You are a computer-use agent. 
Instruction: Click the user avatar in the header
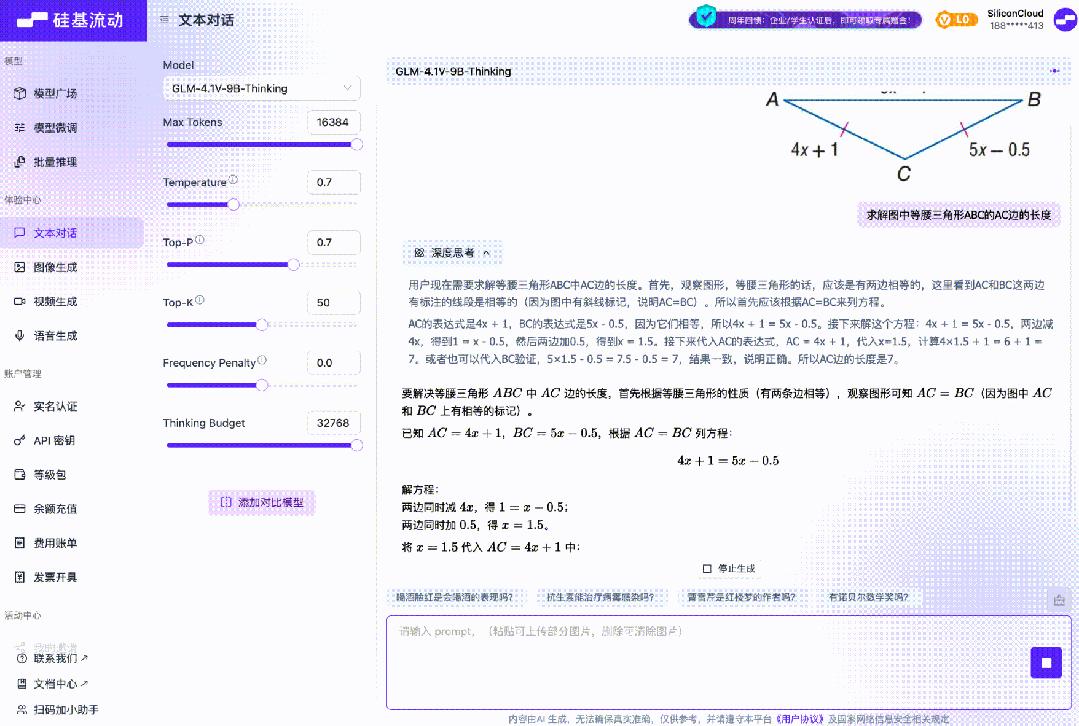pos(1065,19)
